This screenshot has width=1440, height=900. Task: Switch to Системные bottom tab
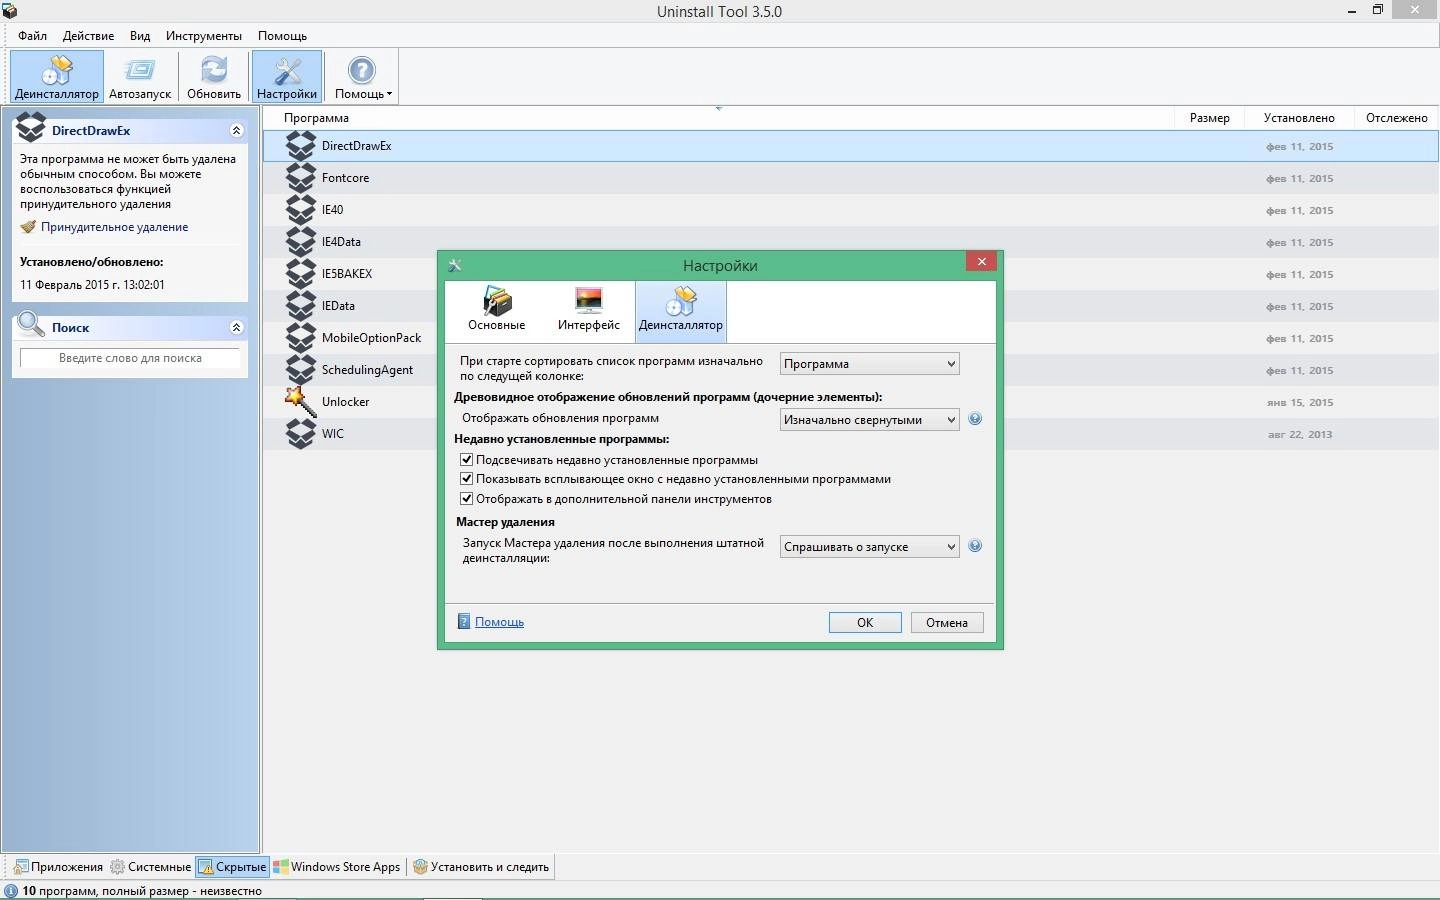coord(151,867)
